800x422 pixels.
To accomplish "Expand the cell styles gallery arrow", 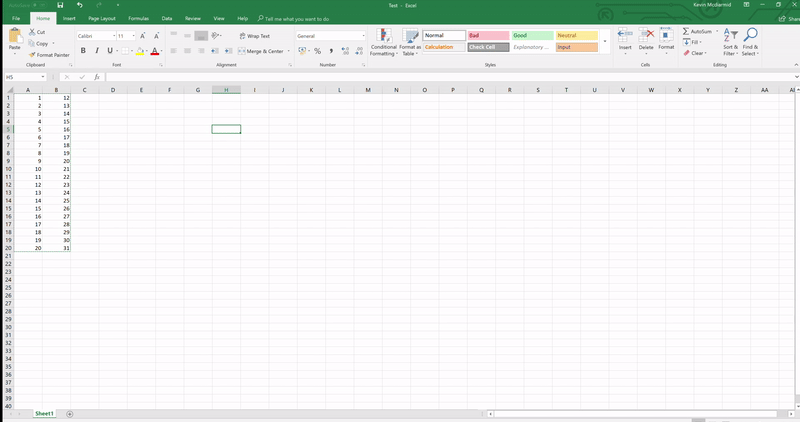I will click(x=605, y=41).
